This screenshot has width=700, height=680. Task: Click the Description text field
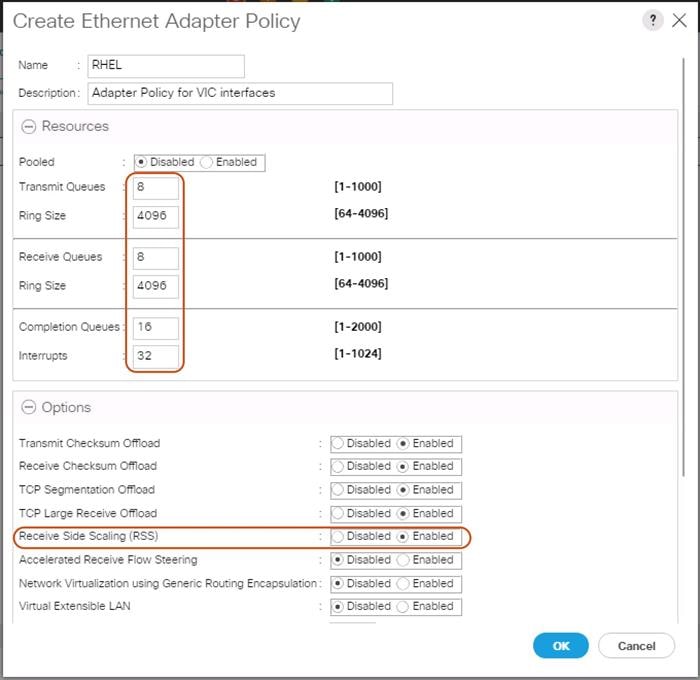click(240, 93)
